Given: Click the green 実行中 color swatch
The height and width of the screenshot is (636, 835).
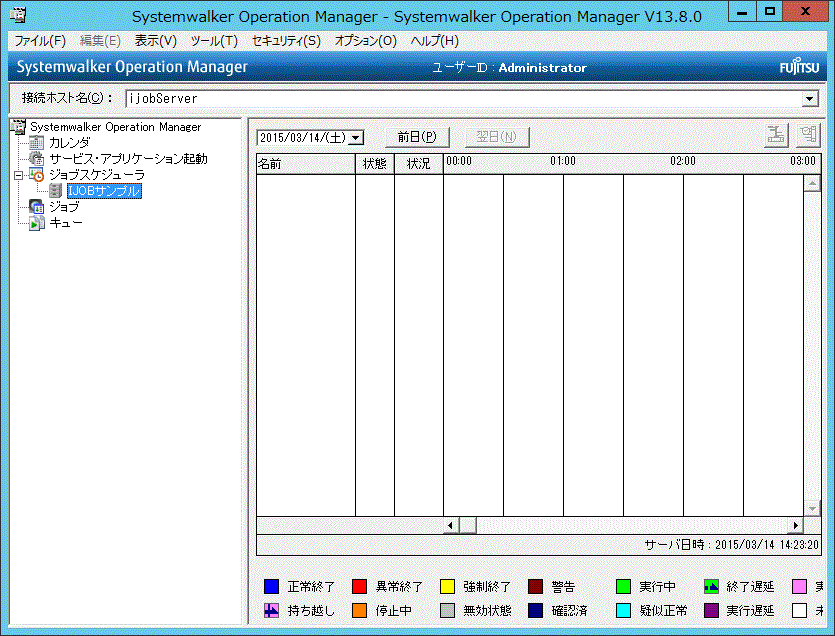Looking at the screenshot, I should pos(623,586).
